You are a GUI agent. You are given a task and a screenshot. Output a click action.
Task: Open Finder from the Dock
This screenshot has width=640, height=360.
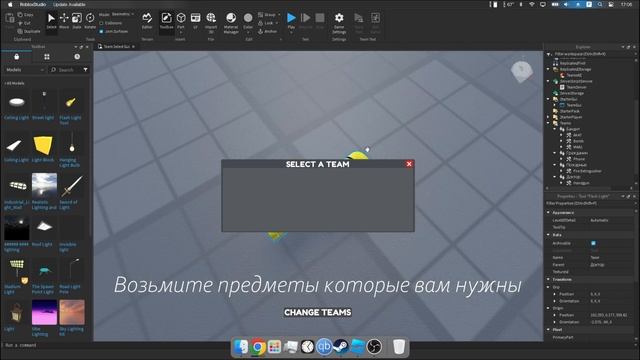click(x=241, y=347)
